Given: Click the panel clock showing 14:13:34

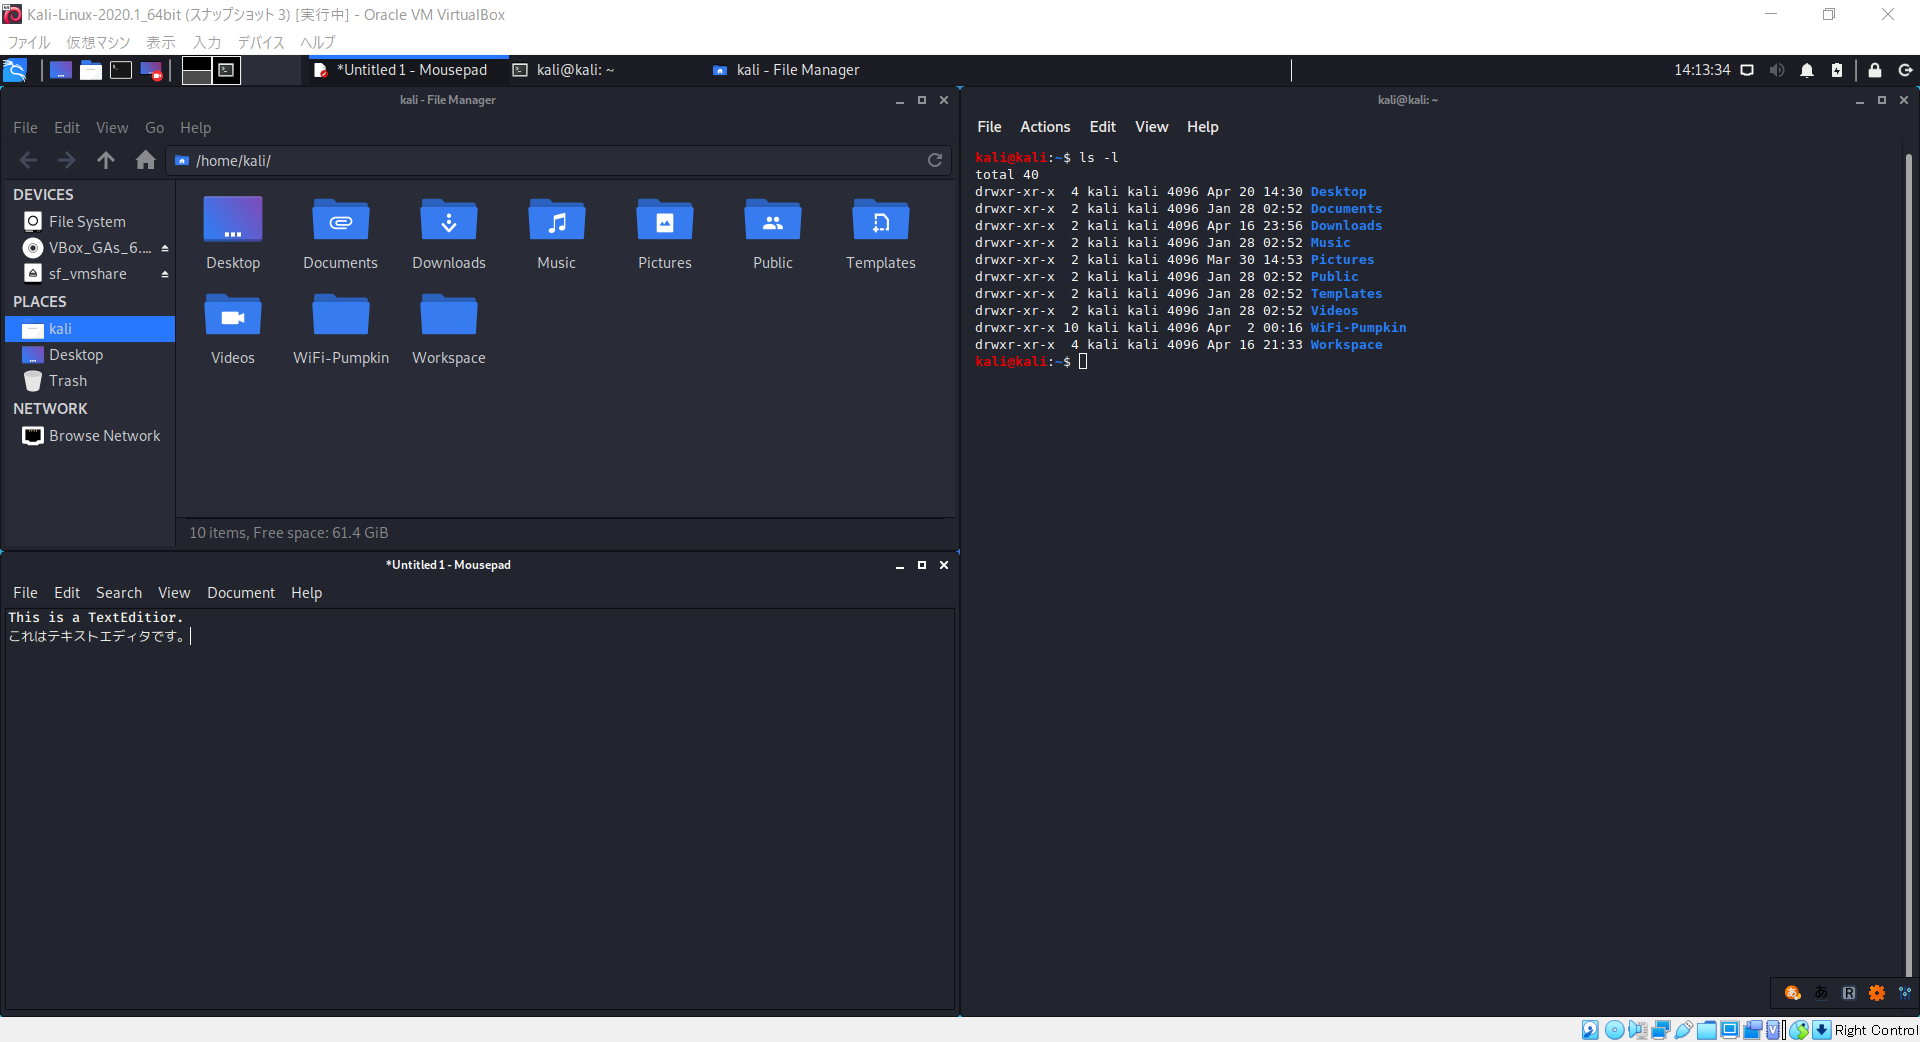Looking at the screenshot, I should pyautogui.click(x=1702, y=70).
